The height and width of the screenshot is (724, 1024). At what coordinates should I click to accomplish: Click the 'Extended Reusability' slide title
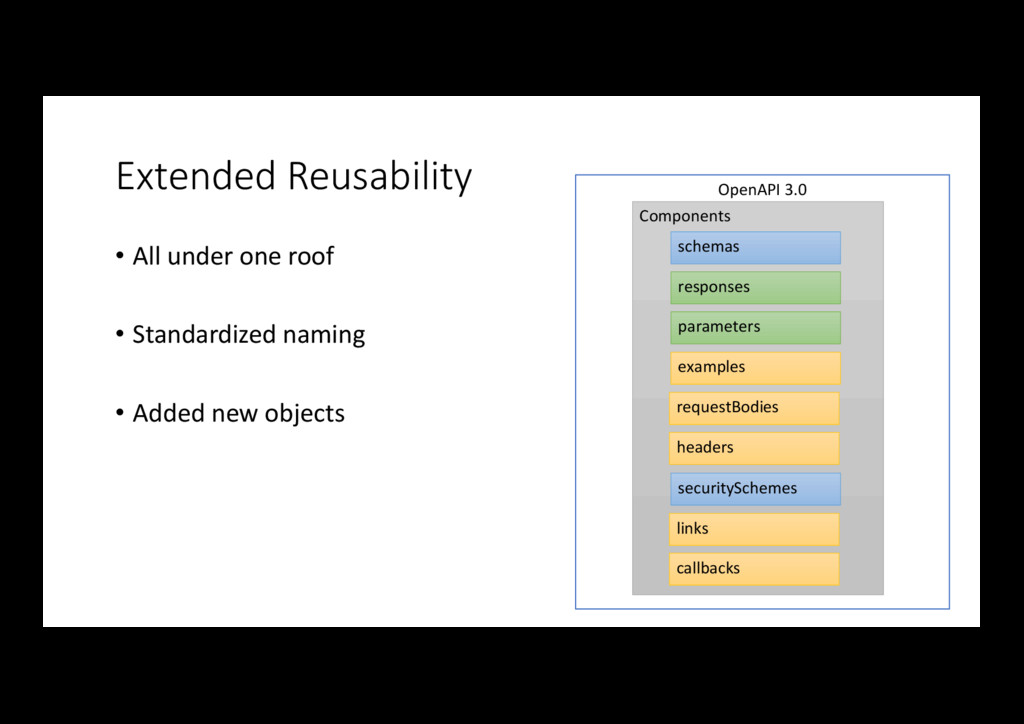294,176
